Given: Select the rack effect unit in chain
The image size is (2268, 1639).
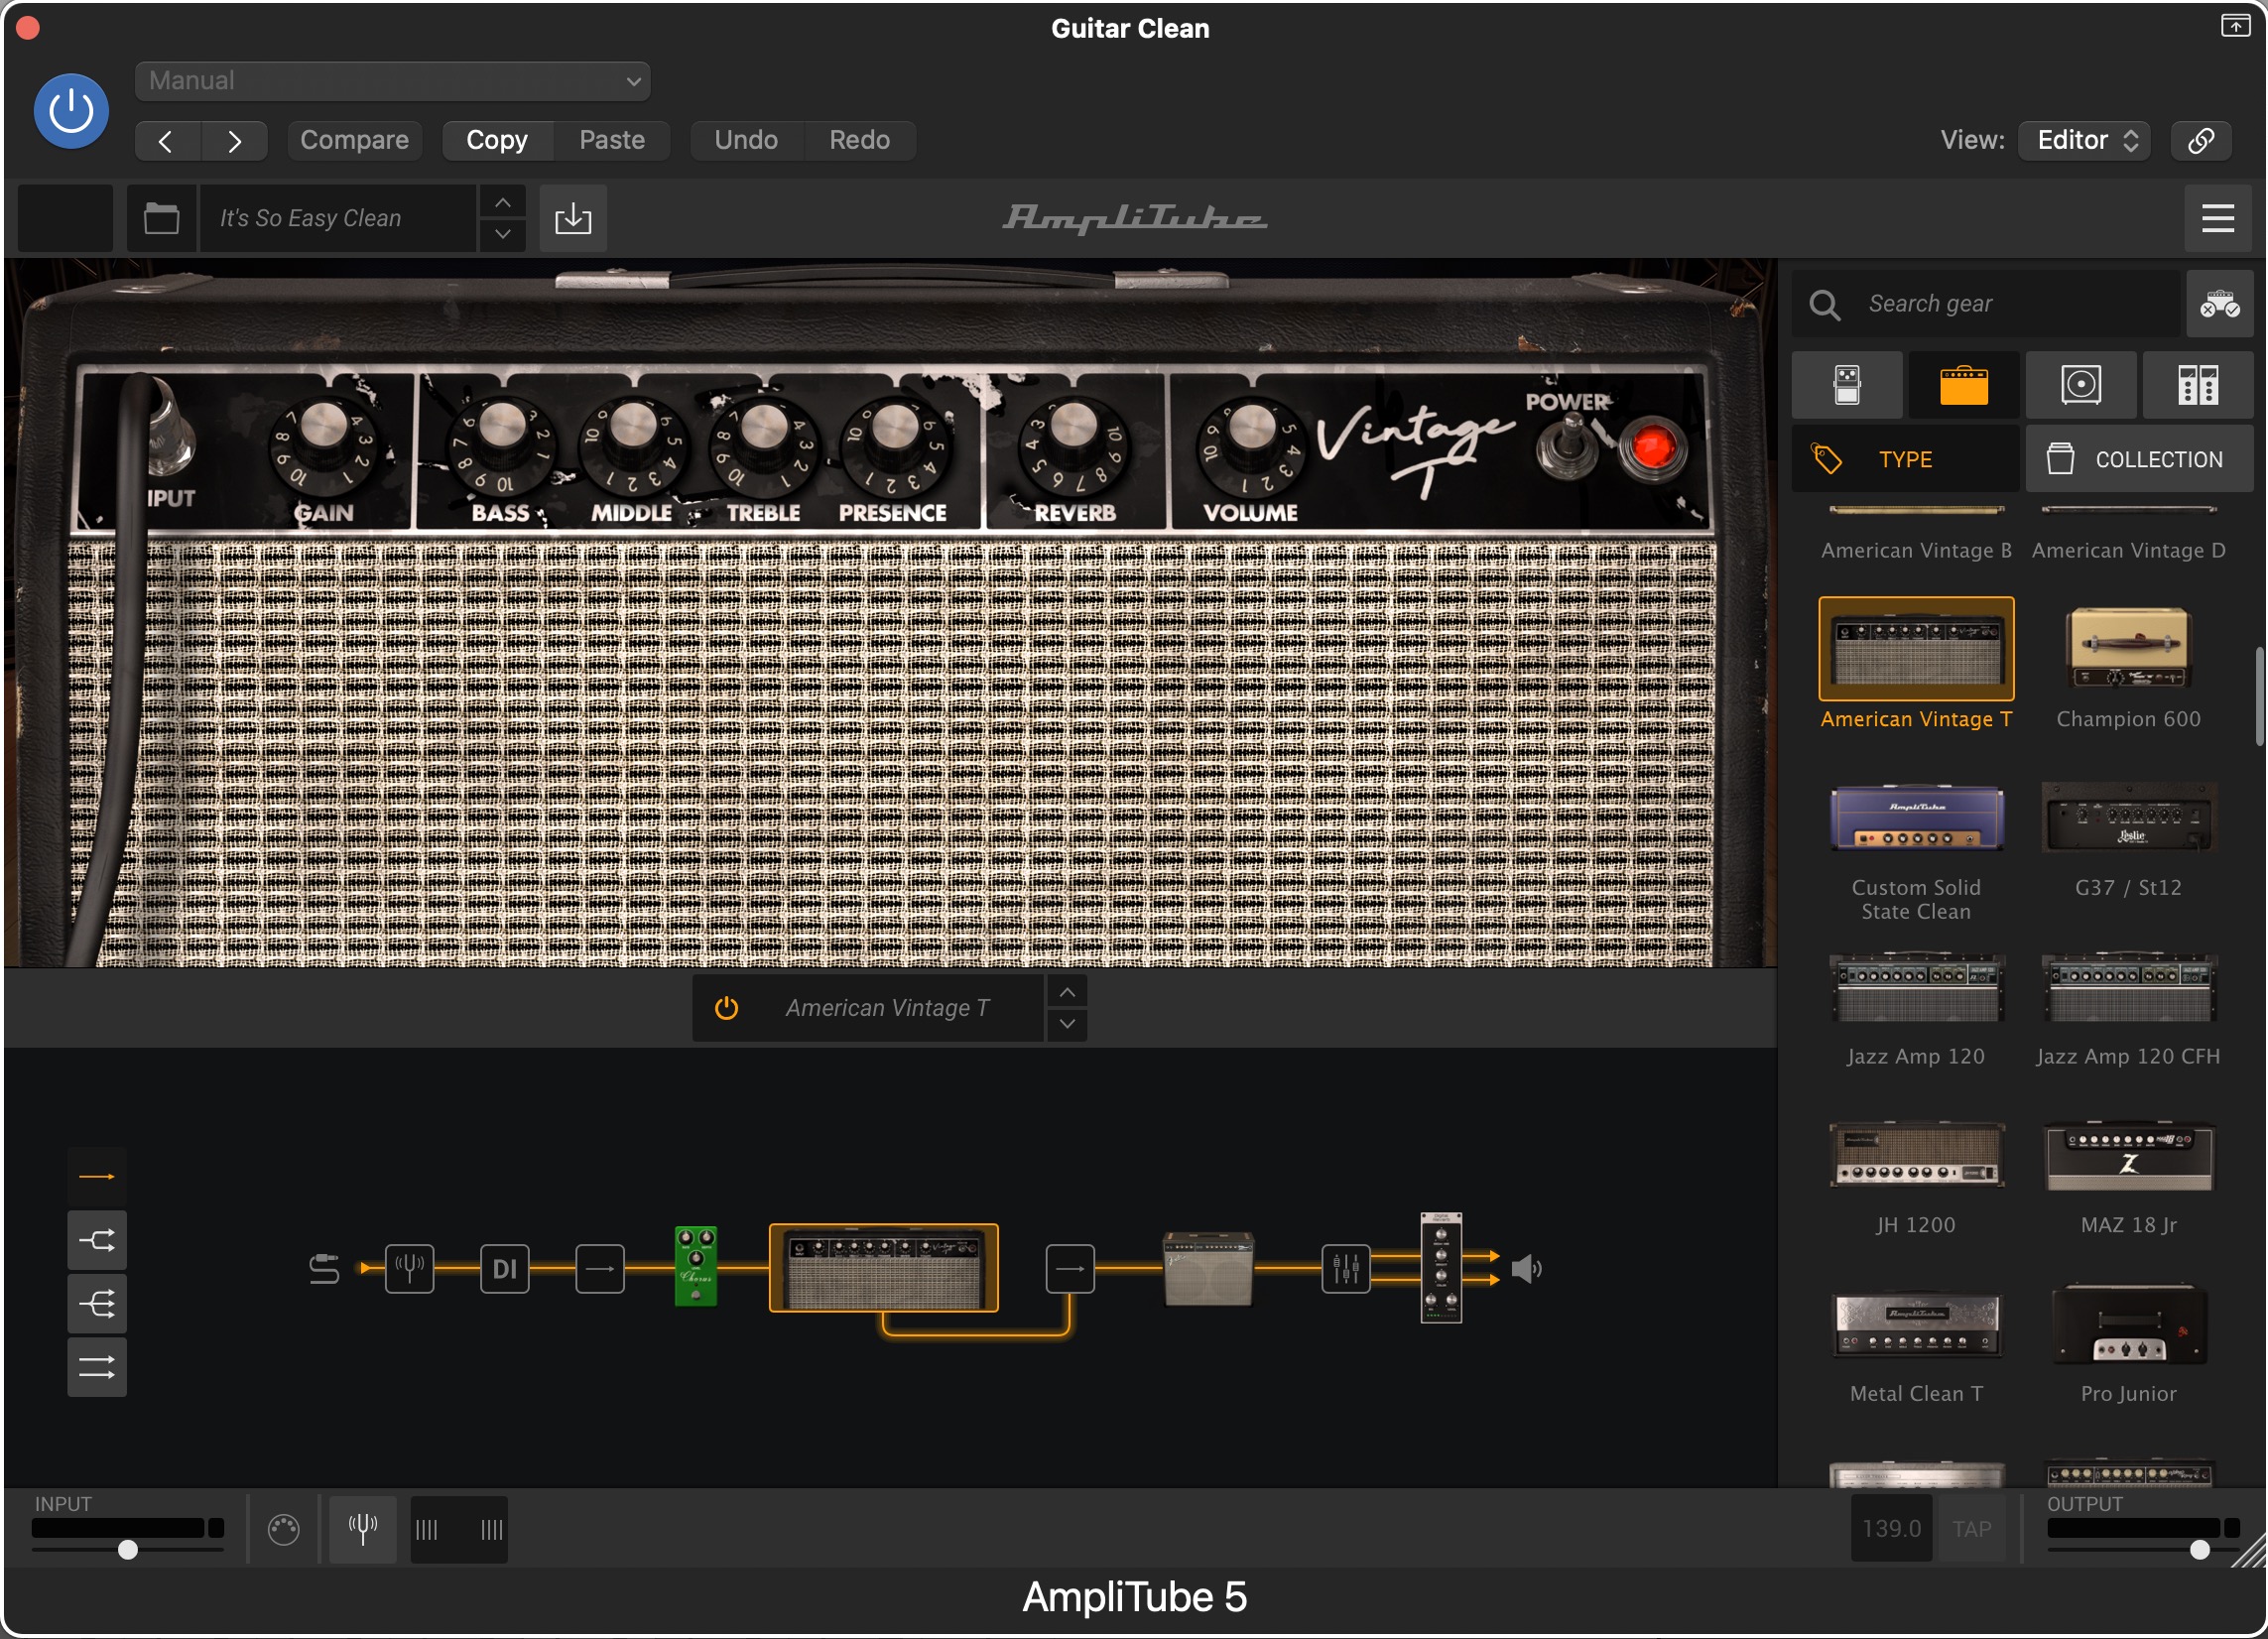Looking at the screenshot, I should point(1441,1268).
